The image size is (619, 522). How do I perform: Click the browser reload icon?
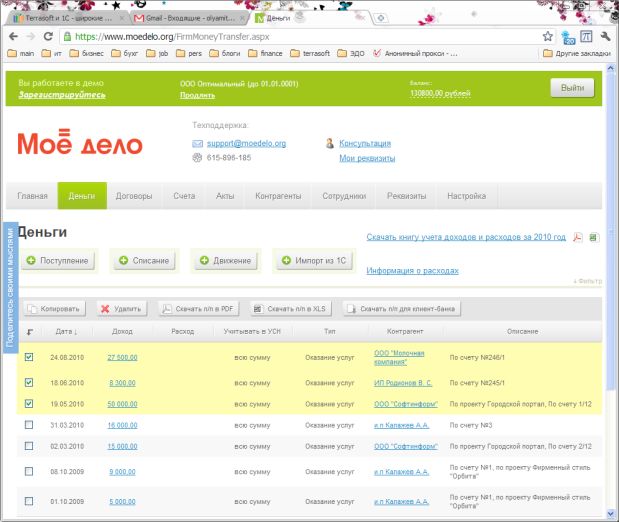coord(51,36)
